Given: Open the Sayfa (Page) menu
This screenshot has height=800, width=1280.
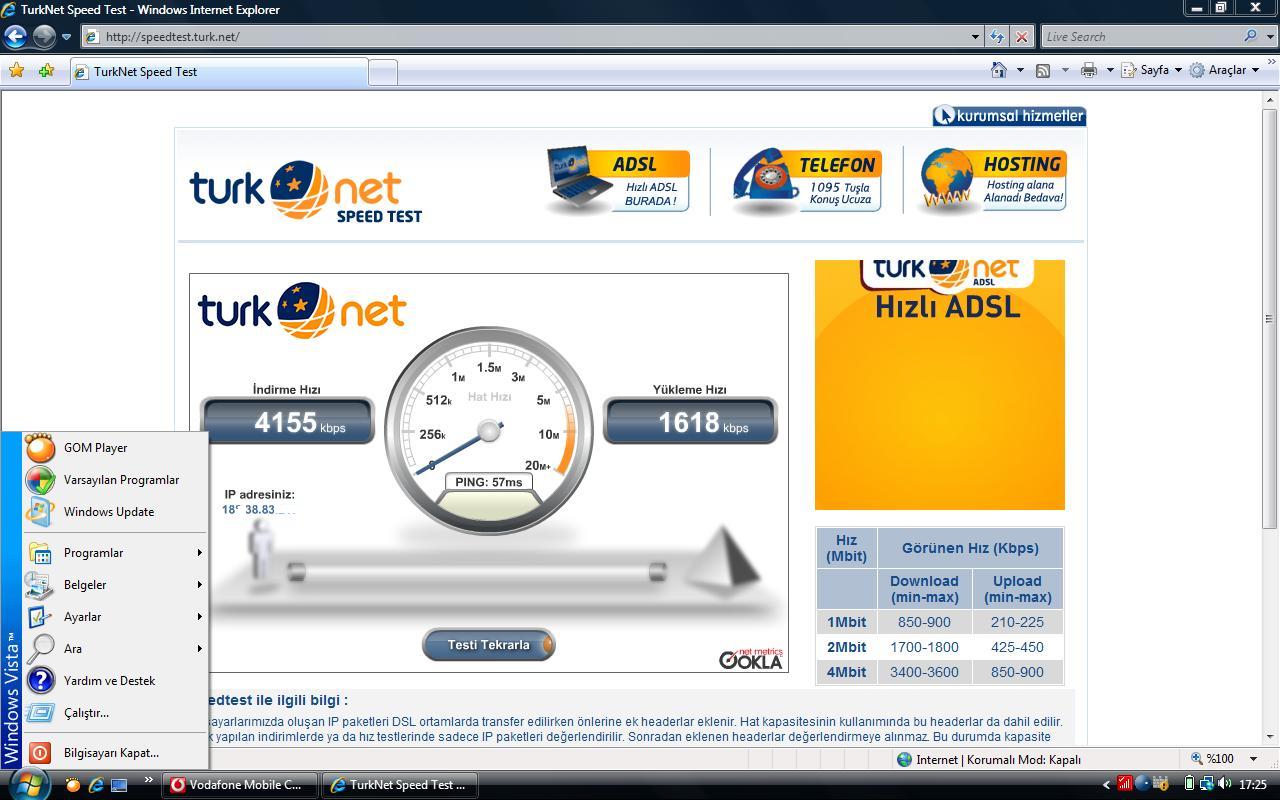Looking at the screenshot, I should pos(1152,70).
